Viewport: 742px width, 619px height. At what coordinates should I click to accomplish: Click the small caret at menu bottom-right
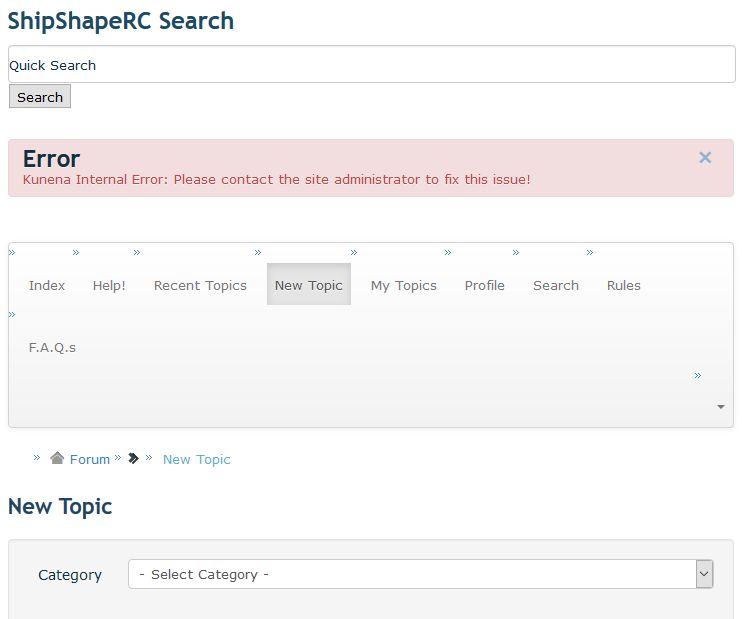(x=721, y=407)
